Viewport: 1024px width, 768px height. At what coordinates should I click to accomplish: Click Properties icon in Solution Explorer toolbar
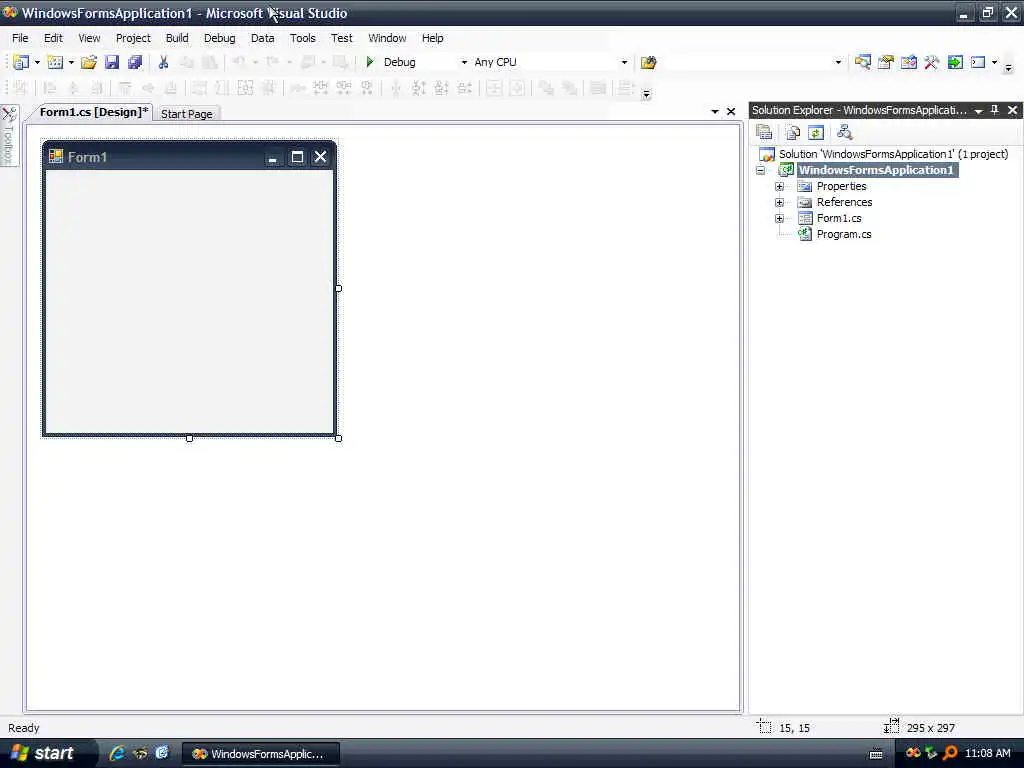pos(764,133)
